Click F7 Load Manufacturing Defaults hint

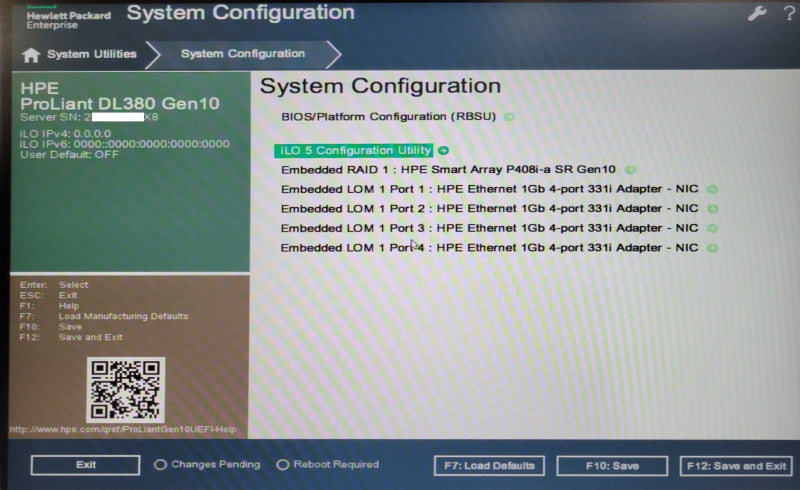pos(104,316)
